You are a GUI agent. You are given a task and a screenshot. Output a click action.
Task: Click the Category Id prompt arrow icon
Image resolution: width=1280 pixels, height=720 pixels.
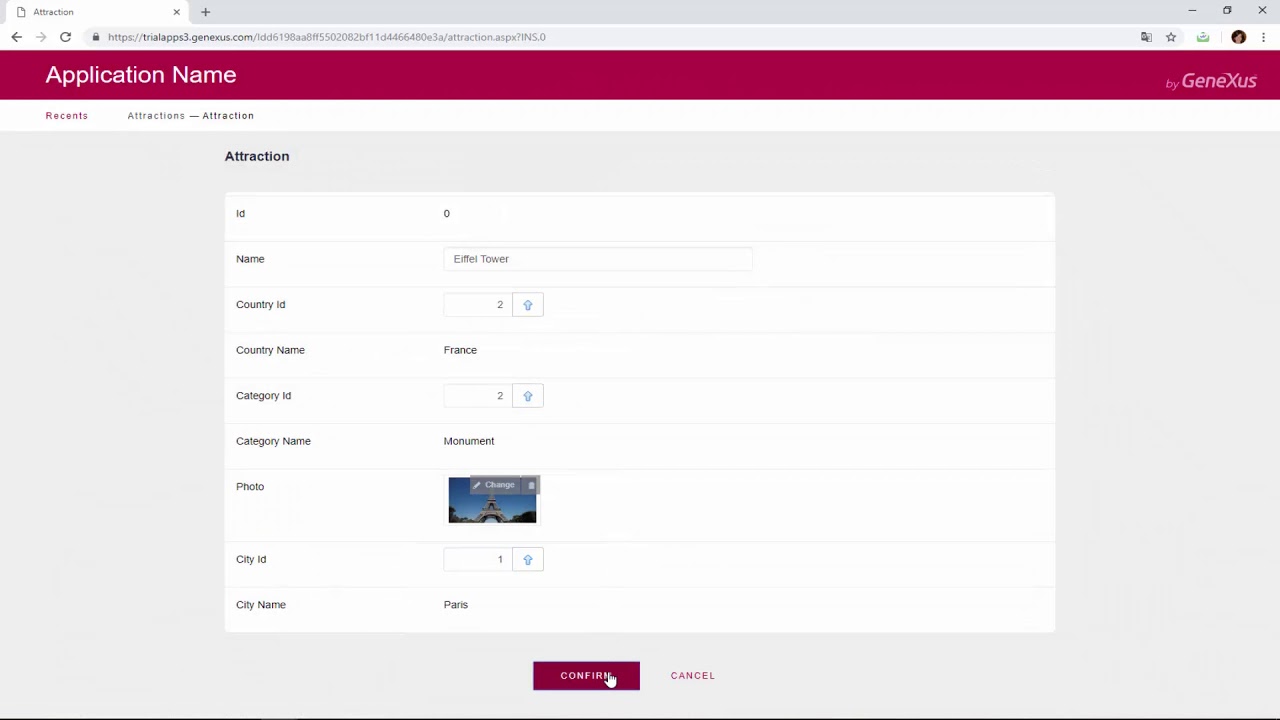(x=528, y=396)
